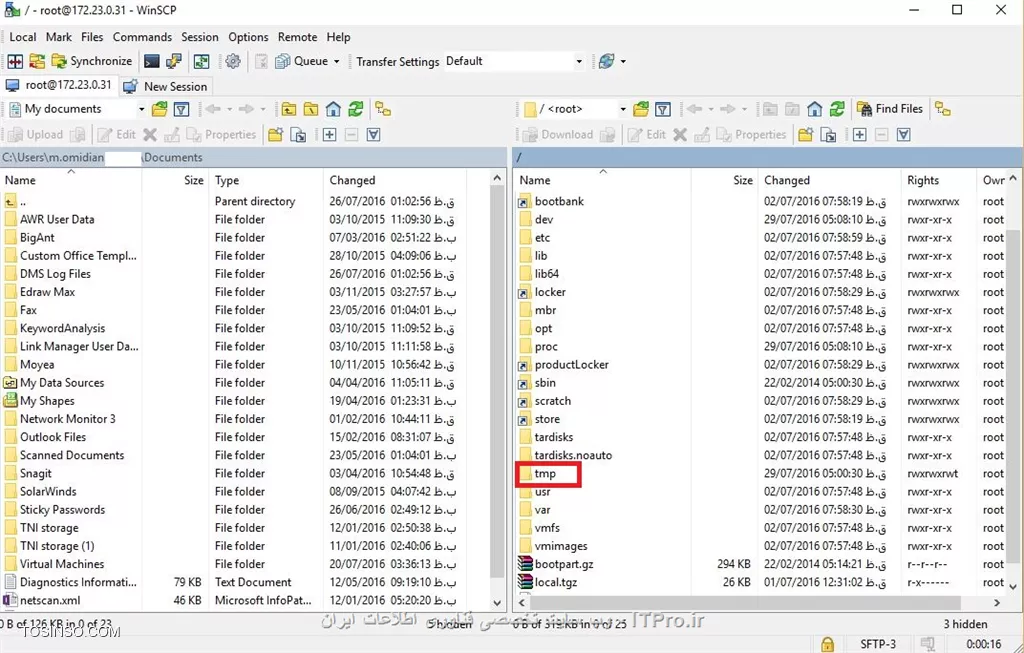This screenshot has width=1024, height=653.
Task: Open the terminal console icon
Action: point(152,61)
